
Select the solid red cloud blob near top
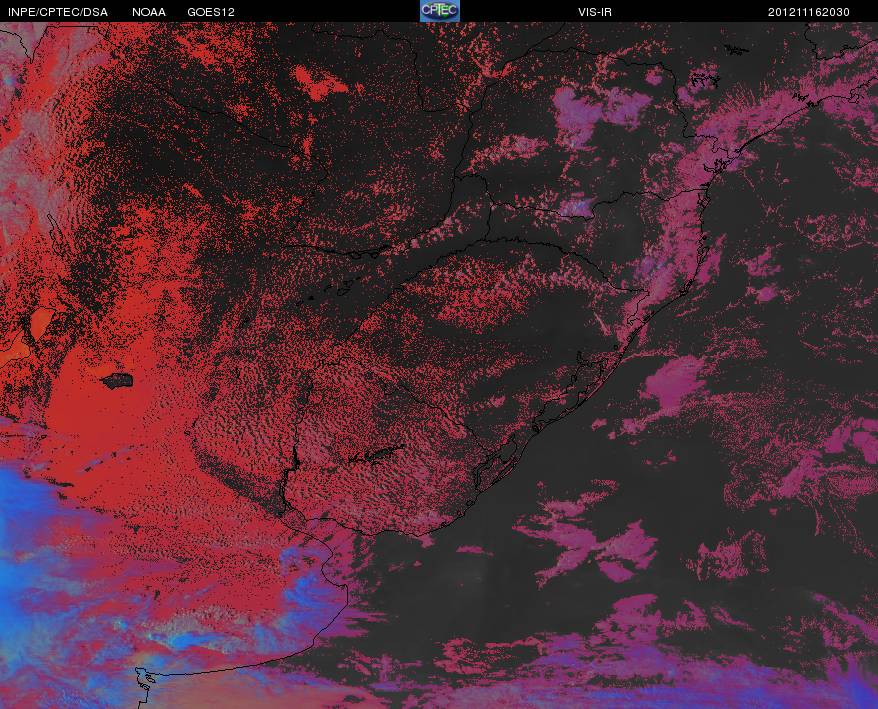click(x=320, y=83)
